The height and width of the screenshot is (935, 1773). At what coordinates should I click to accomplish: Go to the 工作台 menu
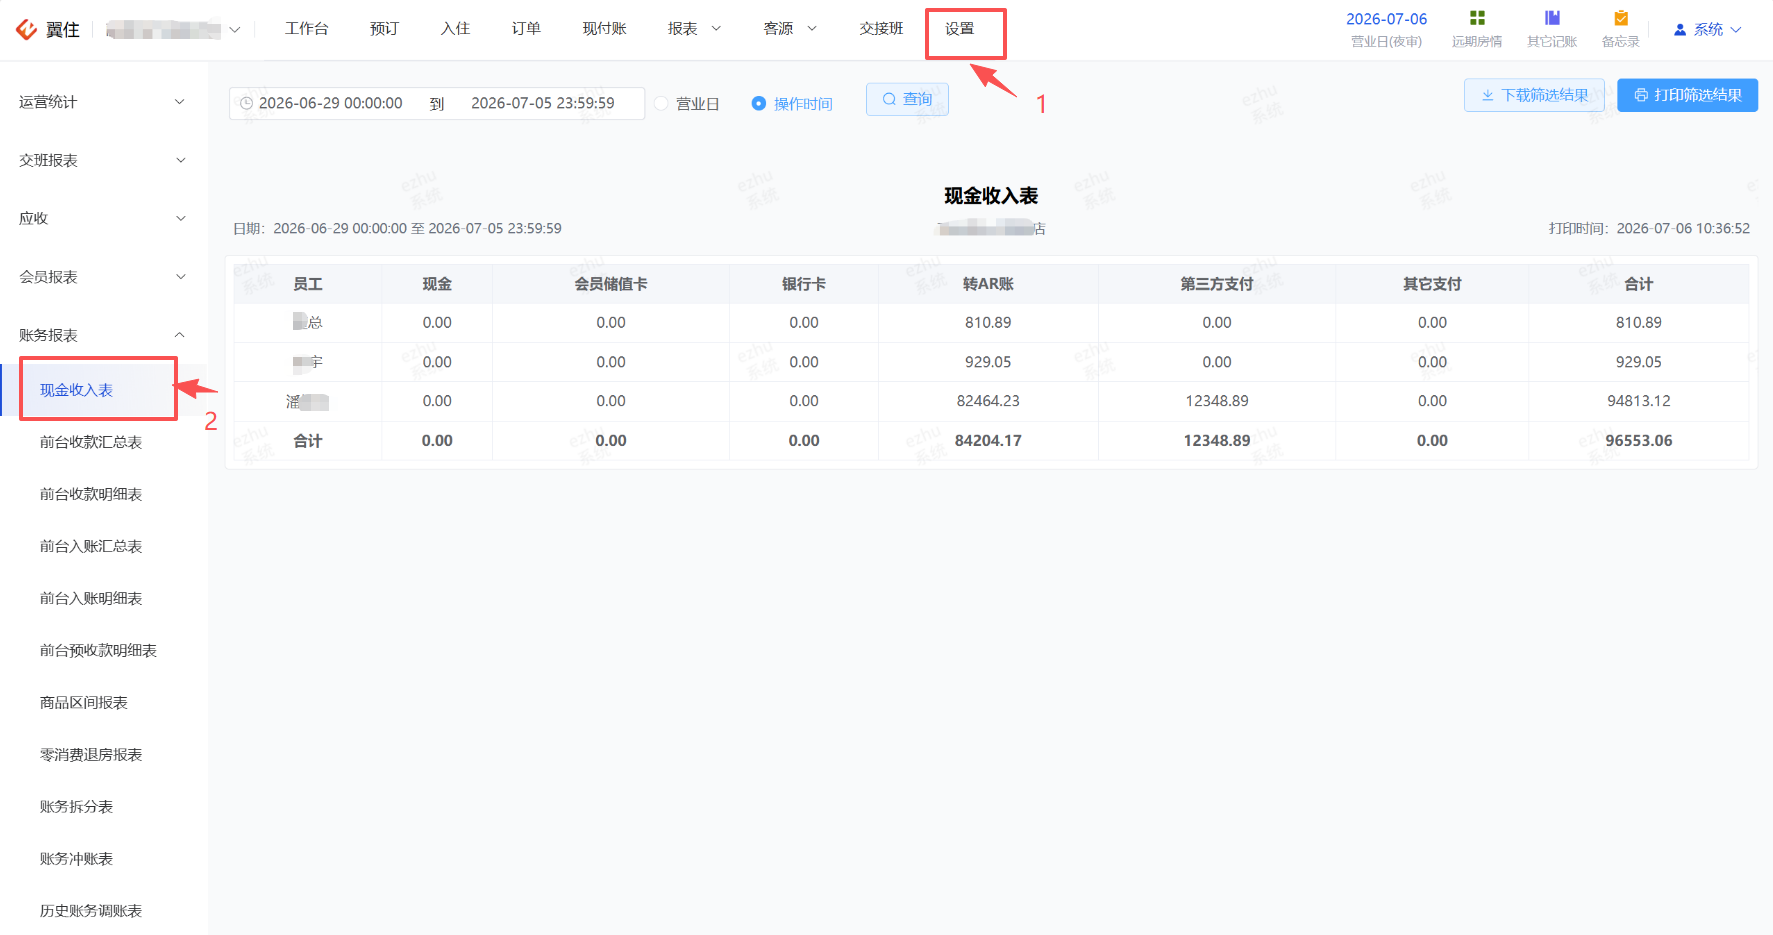coord(306,29)
